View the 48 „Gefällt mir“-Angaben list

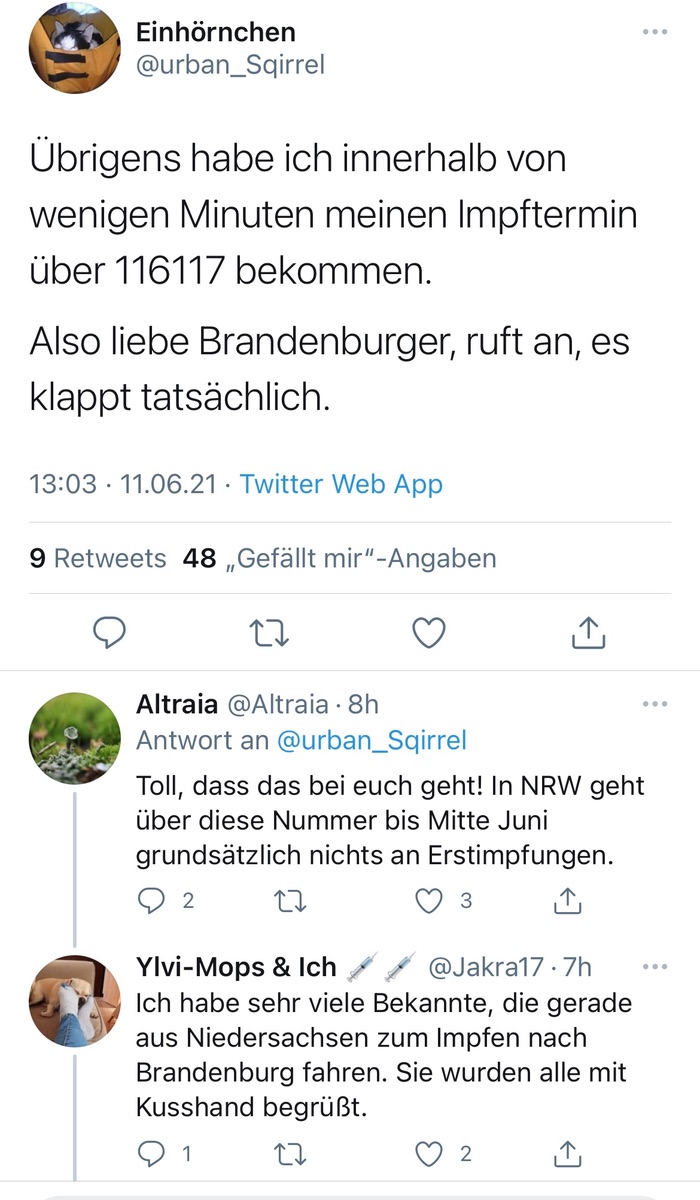pyautogui.click(x=340, y=558)
